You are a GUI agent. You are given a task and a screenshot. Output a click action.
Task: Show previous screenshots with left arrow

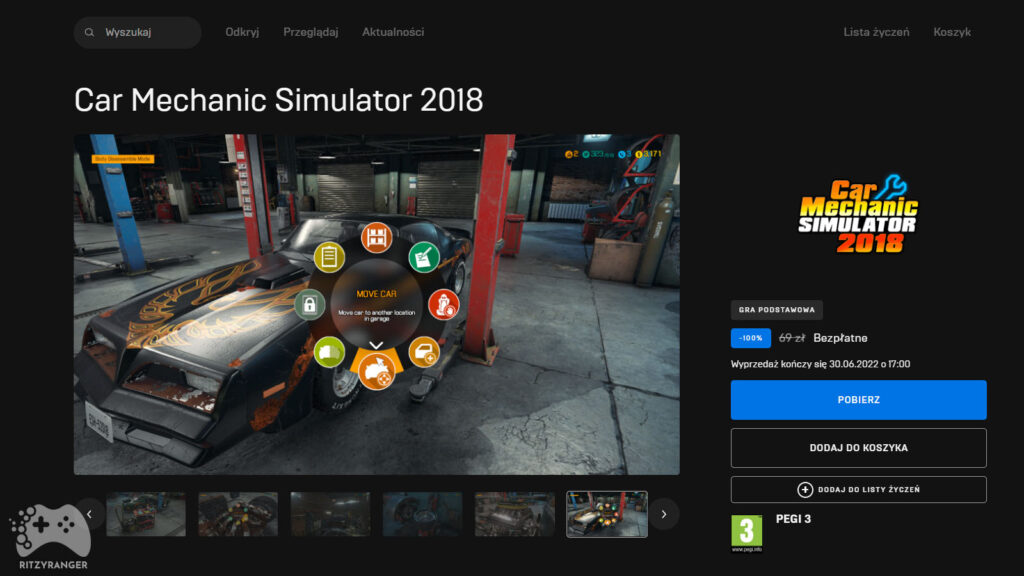(x=89, y=514)
